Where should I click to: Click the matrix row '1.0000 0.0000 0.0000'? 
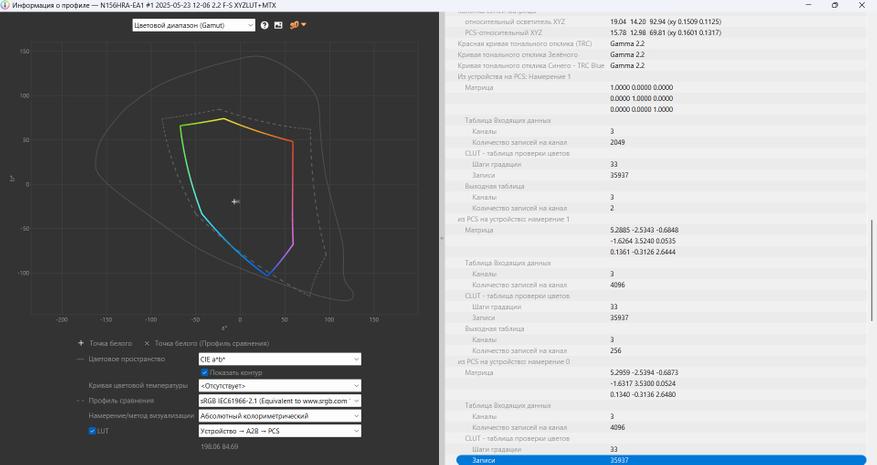661,87
